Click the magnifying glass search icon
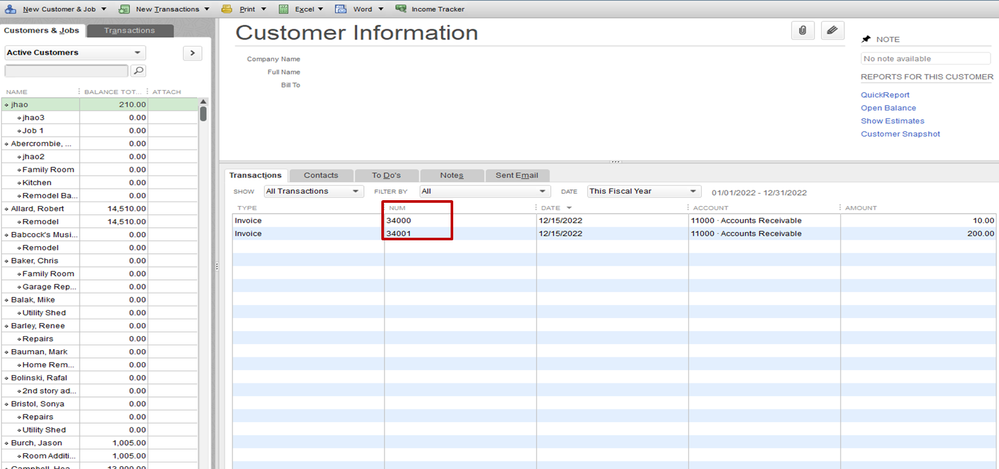This screenshot has width=999, height=469. tap(138, 71)
